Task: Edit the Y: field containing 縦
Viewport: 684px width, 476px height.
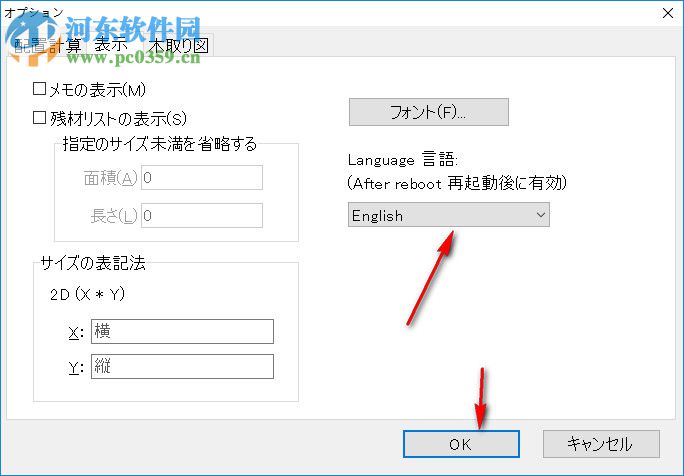Action: 182,366
